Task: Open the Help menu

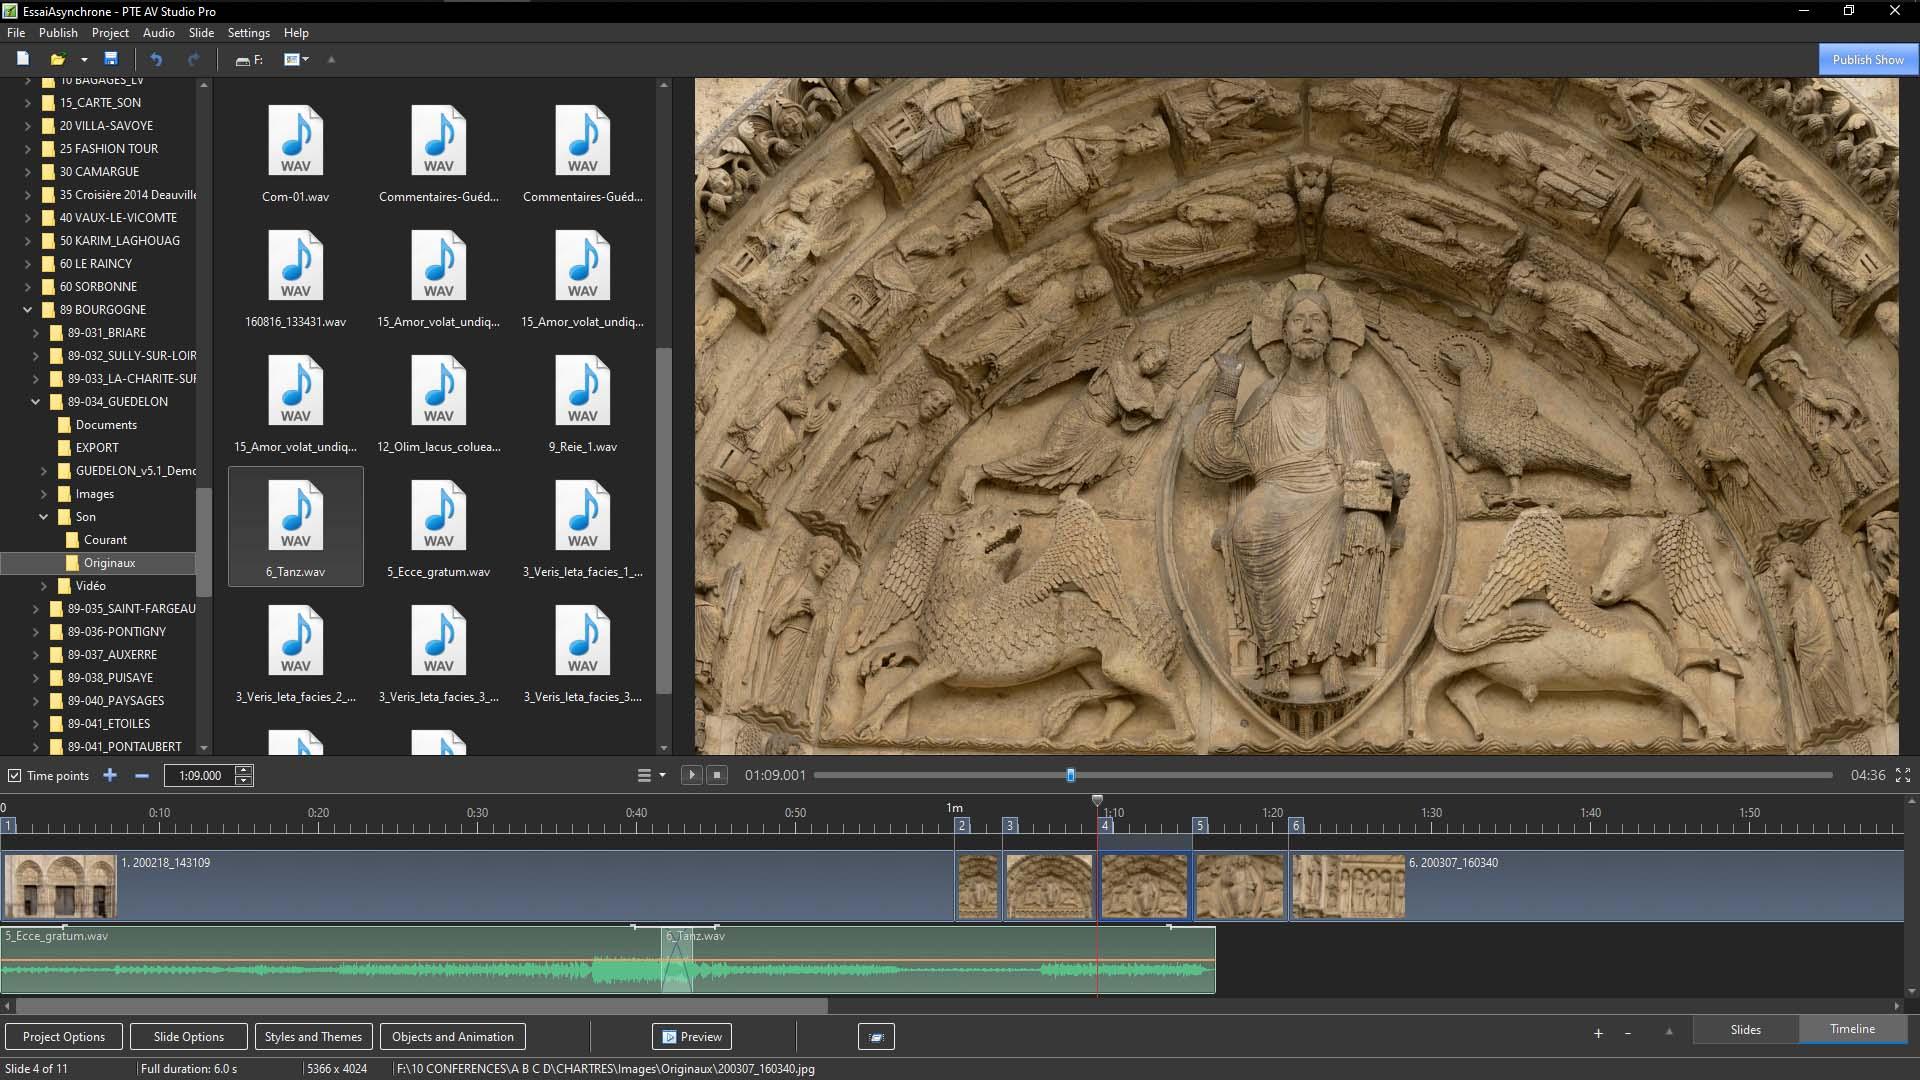Action: [x=296, y=32]
